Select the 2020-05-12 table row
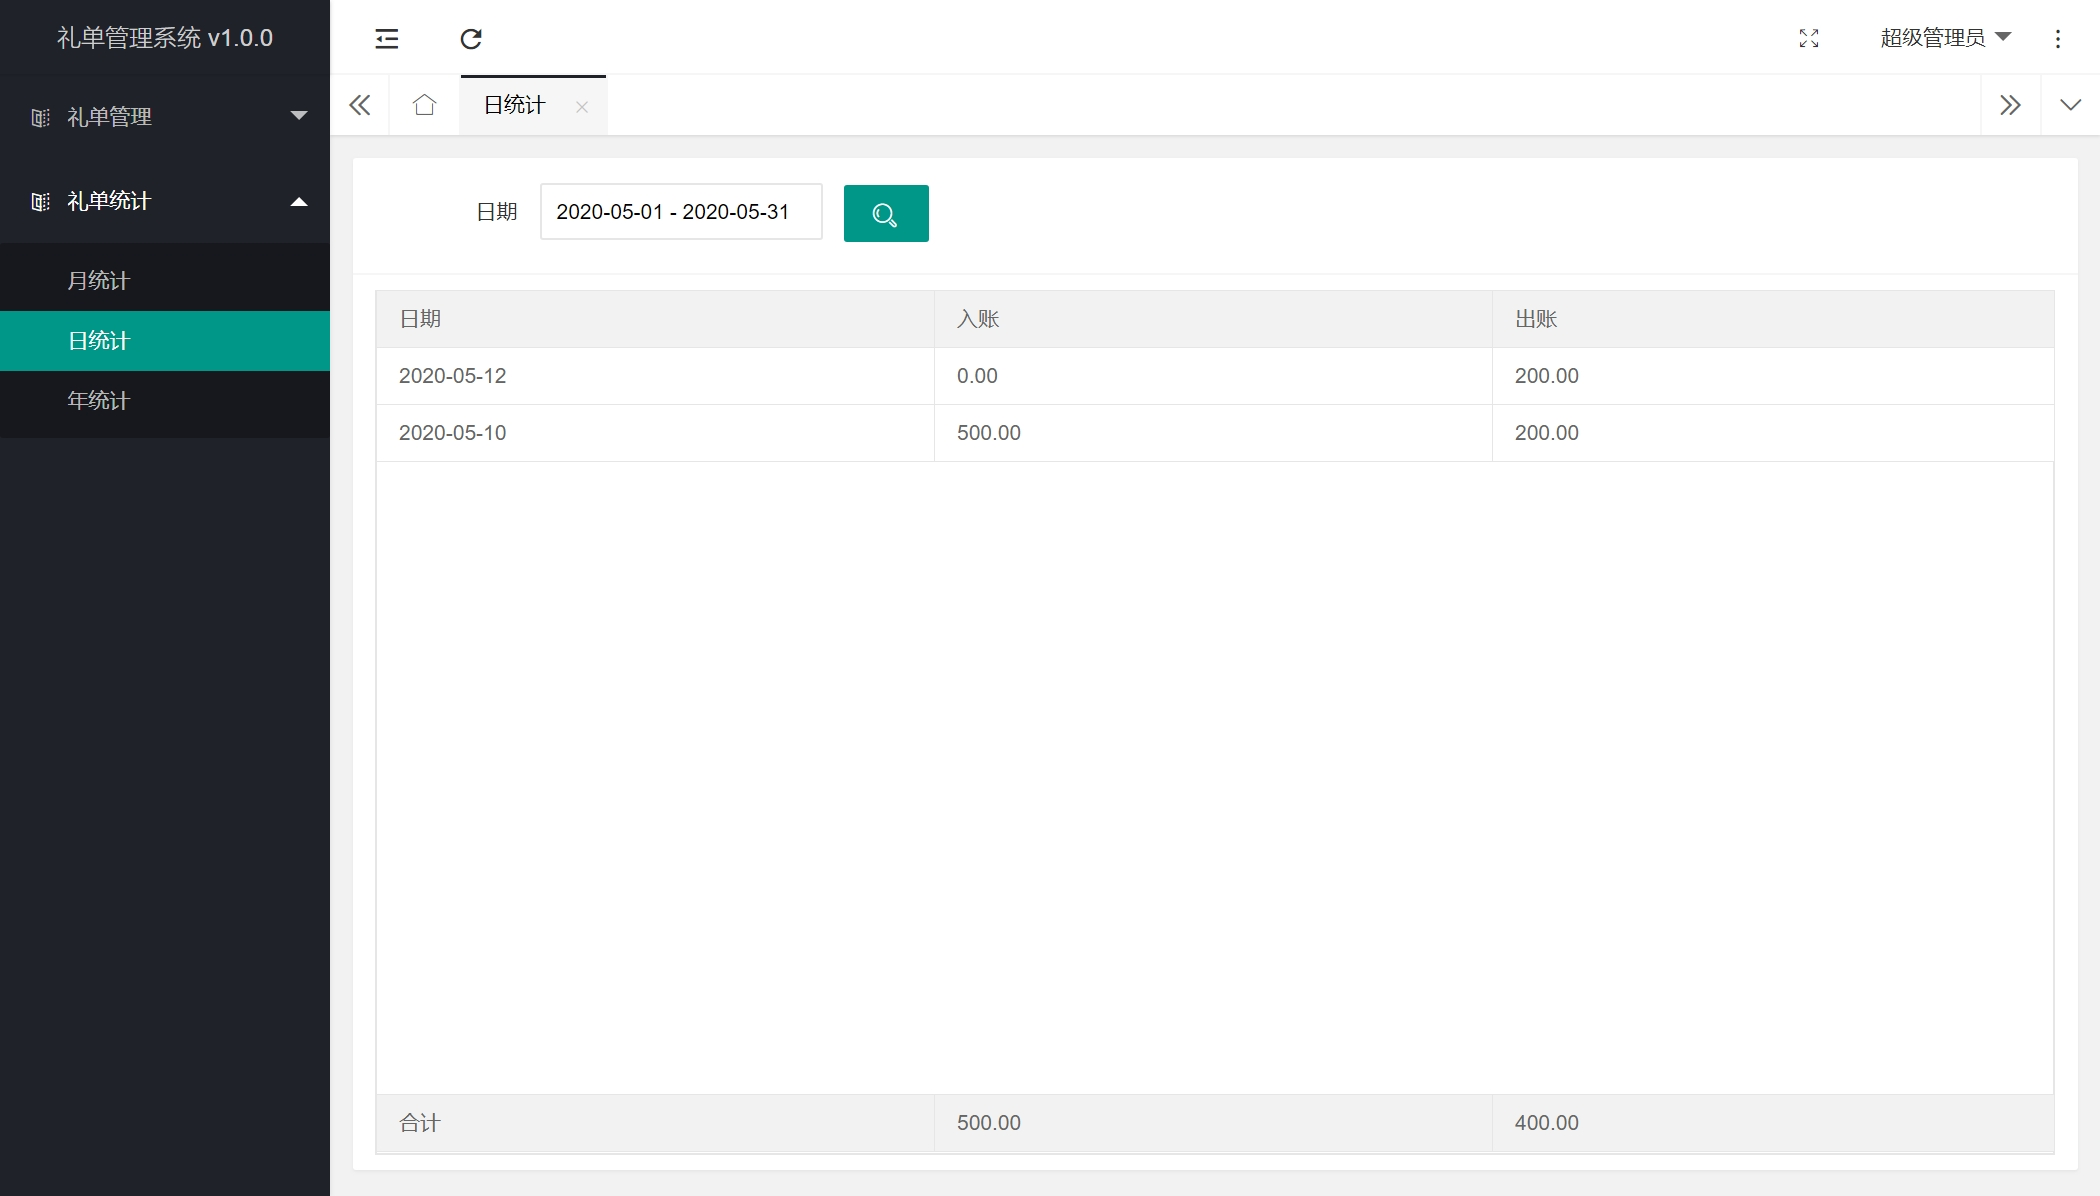Screen dimensions: 2100x1196 (x=655, y=376)
